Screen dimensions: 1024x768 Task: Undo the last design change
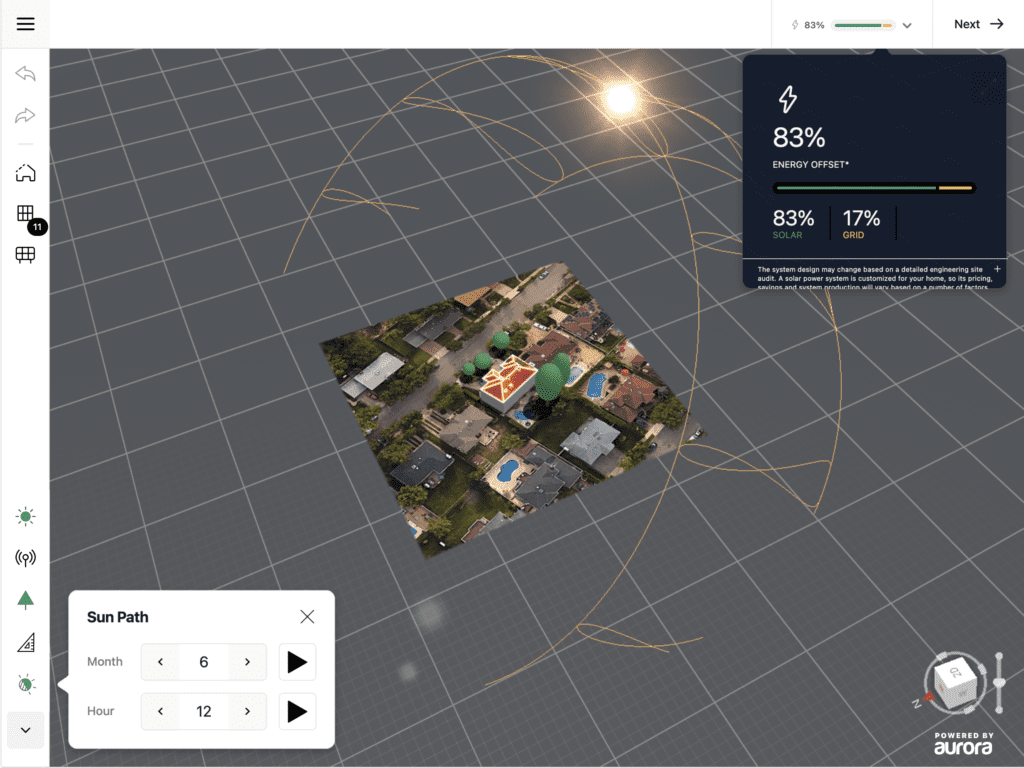tap(25, 73)
